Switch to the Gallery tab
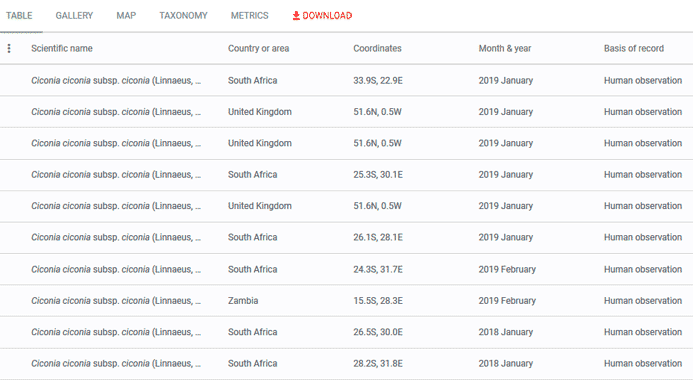Viewport: 693px width, 380px height. pos(74,16)
